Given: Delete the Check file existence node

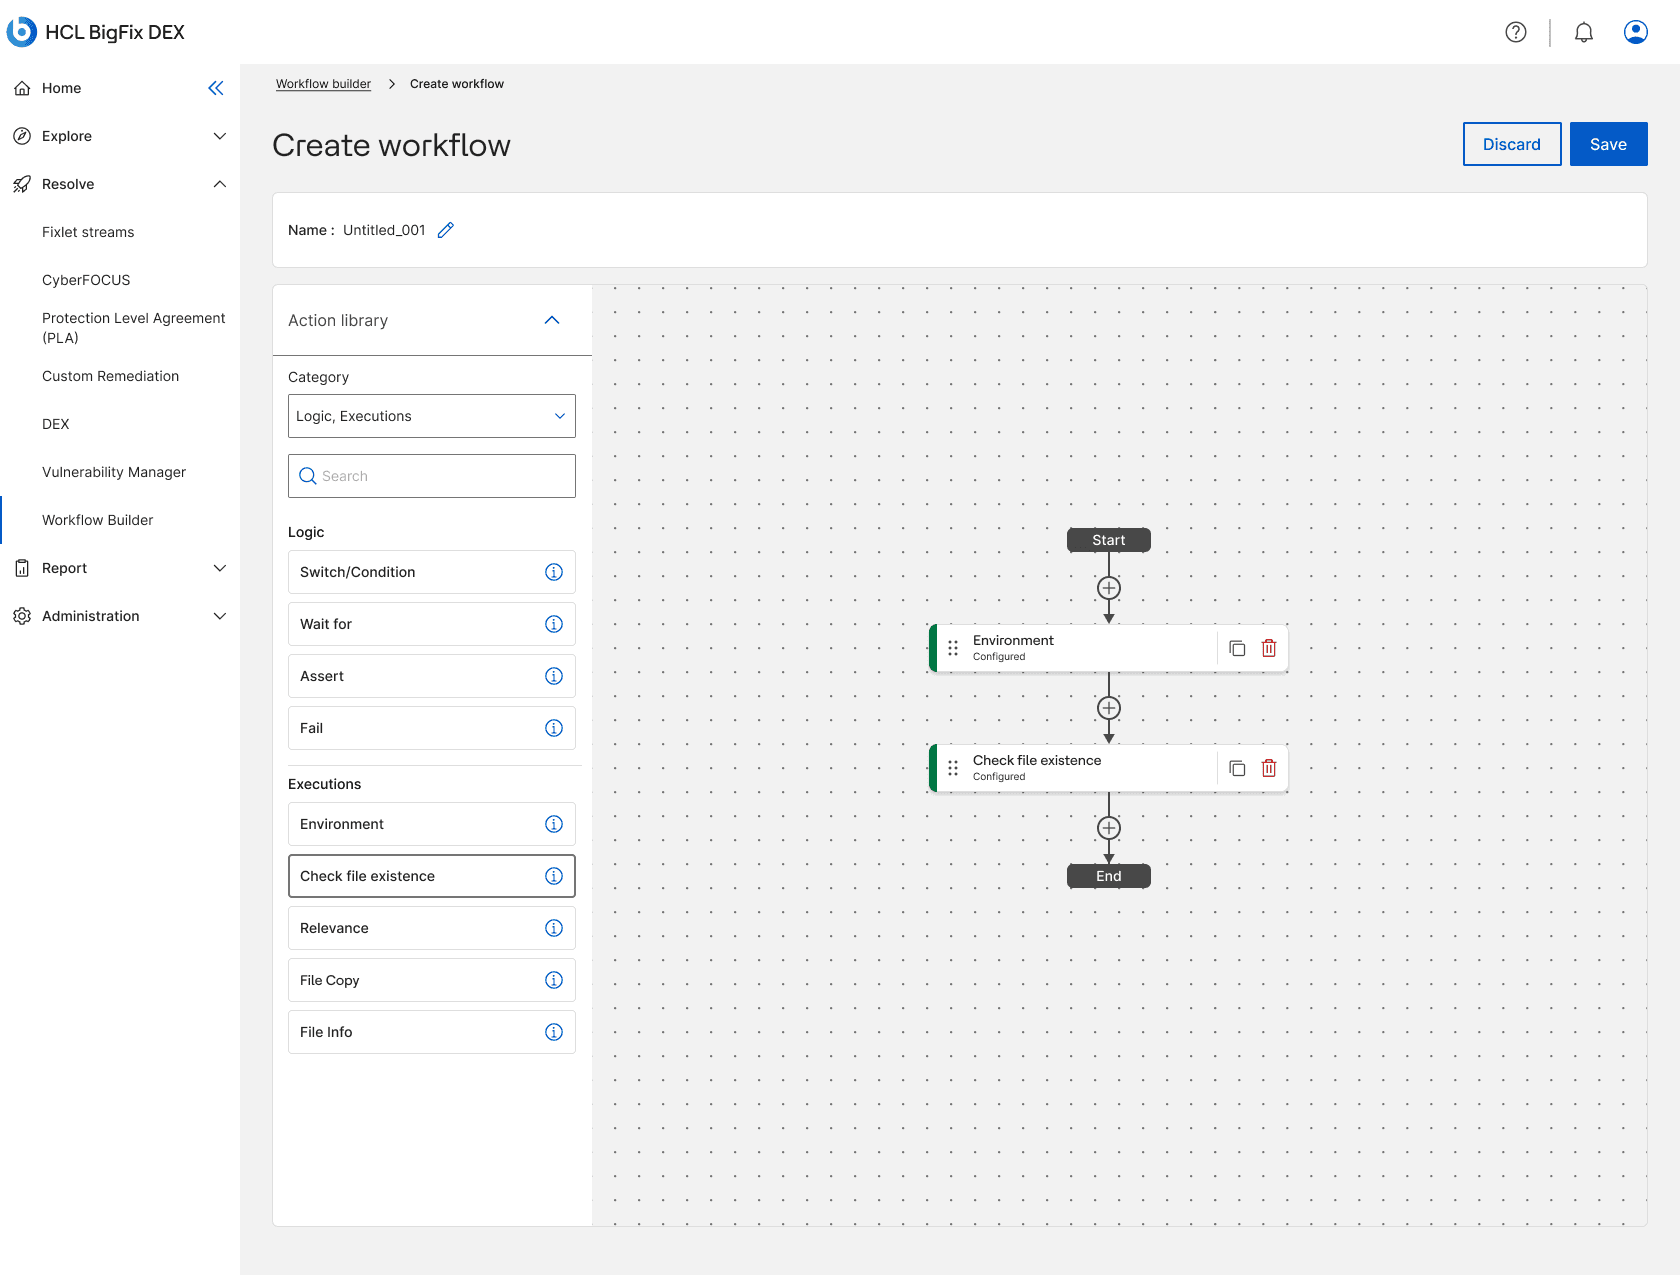Looking at the screenshot, I should tap(1269, 768).
